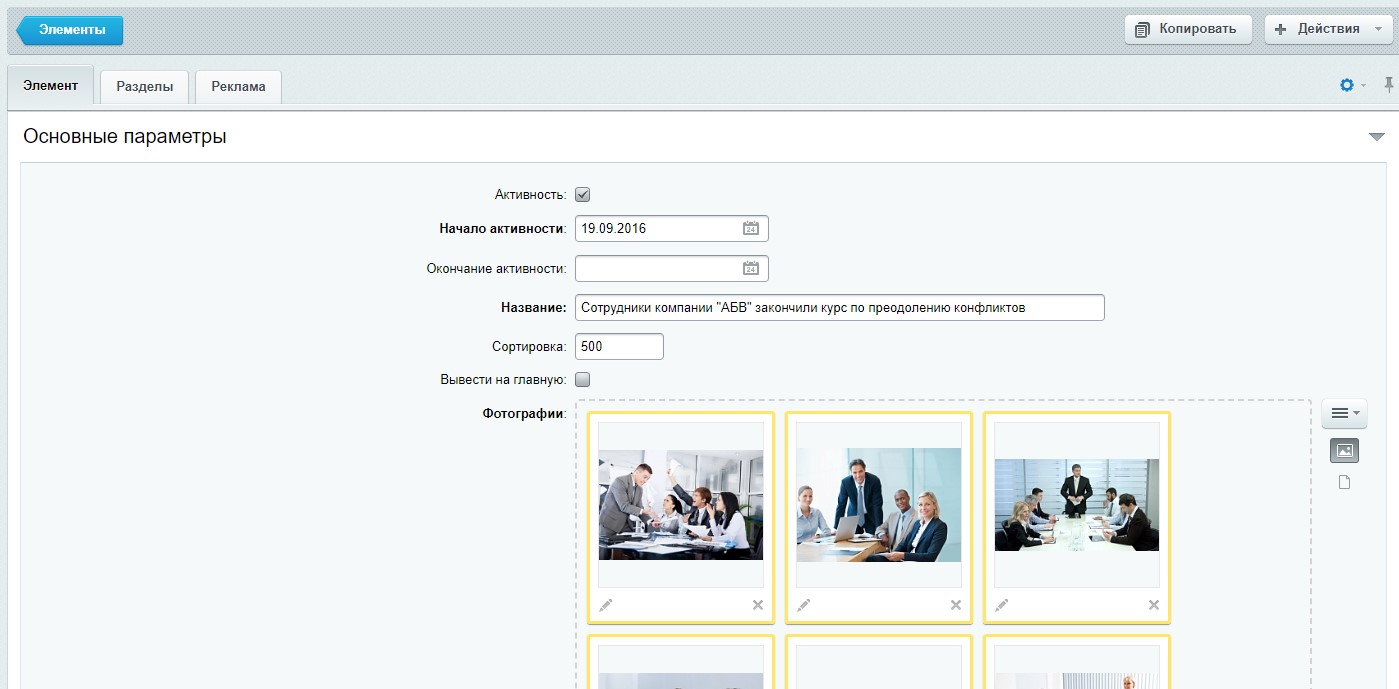This screenshot has width=1399, height=689.
Task: Delete the third photo
Action: pyautogui.click(x=1153, y=605)
